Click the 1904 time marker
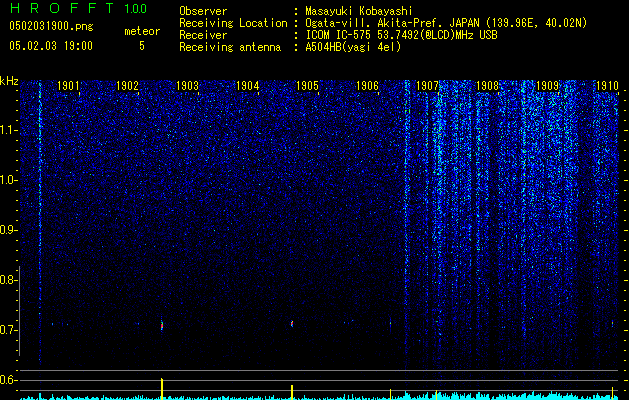The height and width of the screenshot is (400, 629). point(248,85)
